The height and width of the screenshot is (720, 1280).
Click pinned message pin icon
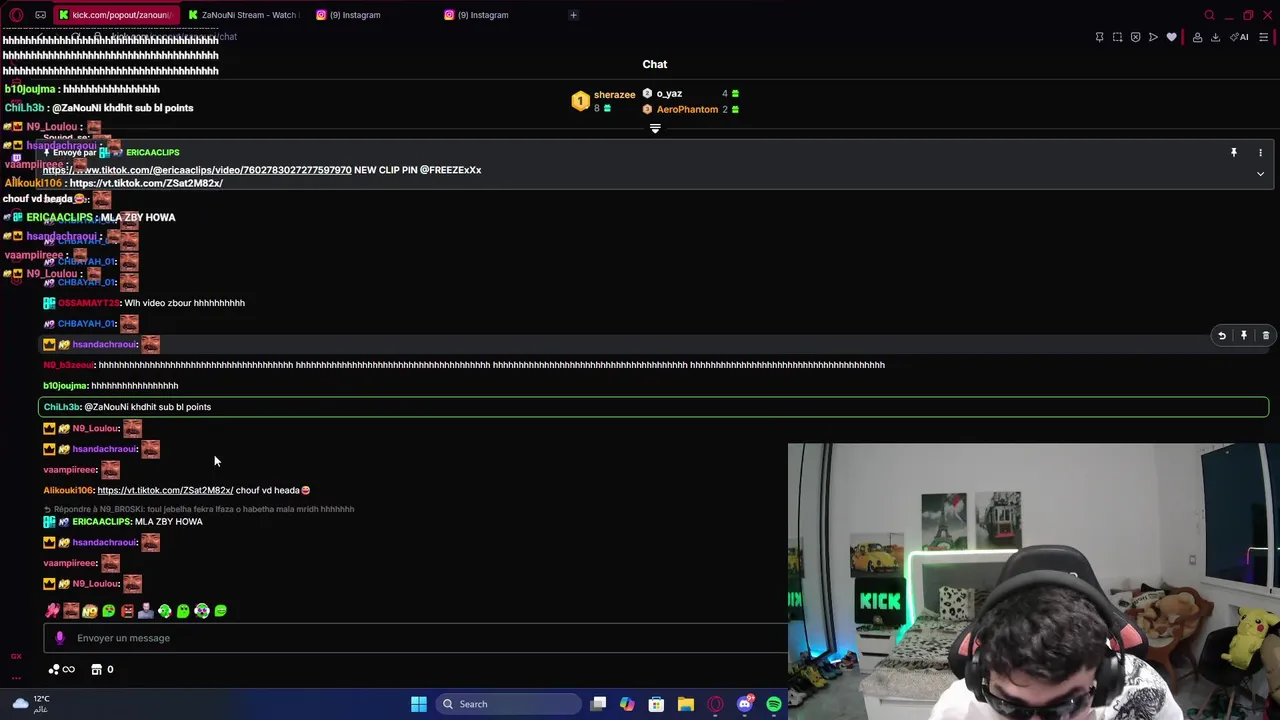1234,152
